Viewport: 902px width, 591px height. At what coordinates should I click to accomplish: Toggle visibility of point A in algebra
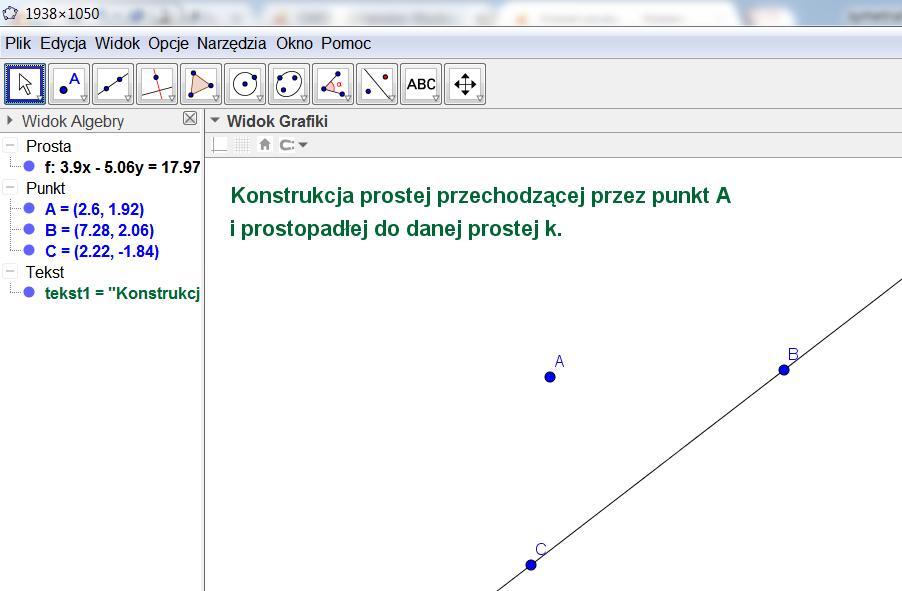click(x=29, y=208)
